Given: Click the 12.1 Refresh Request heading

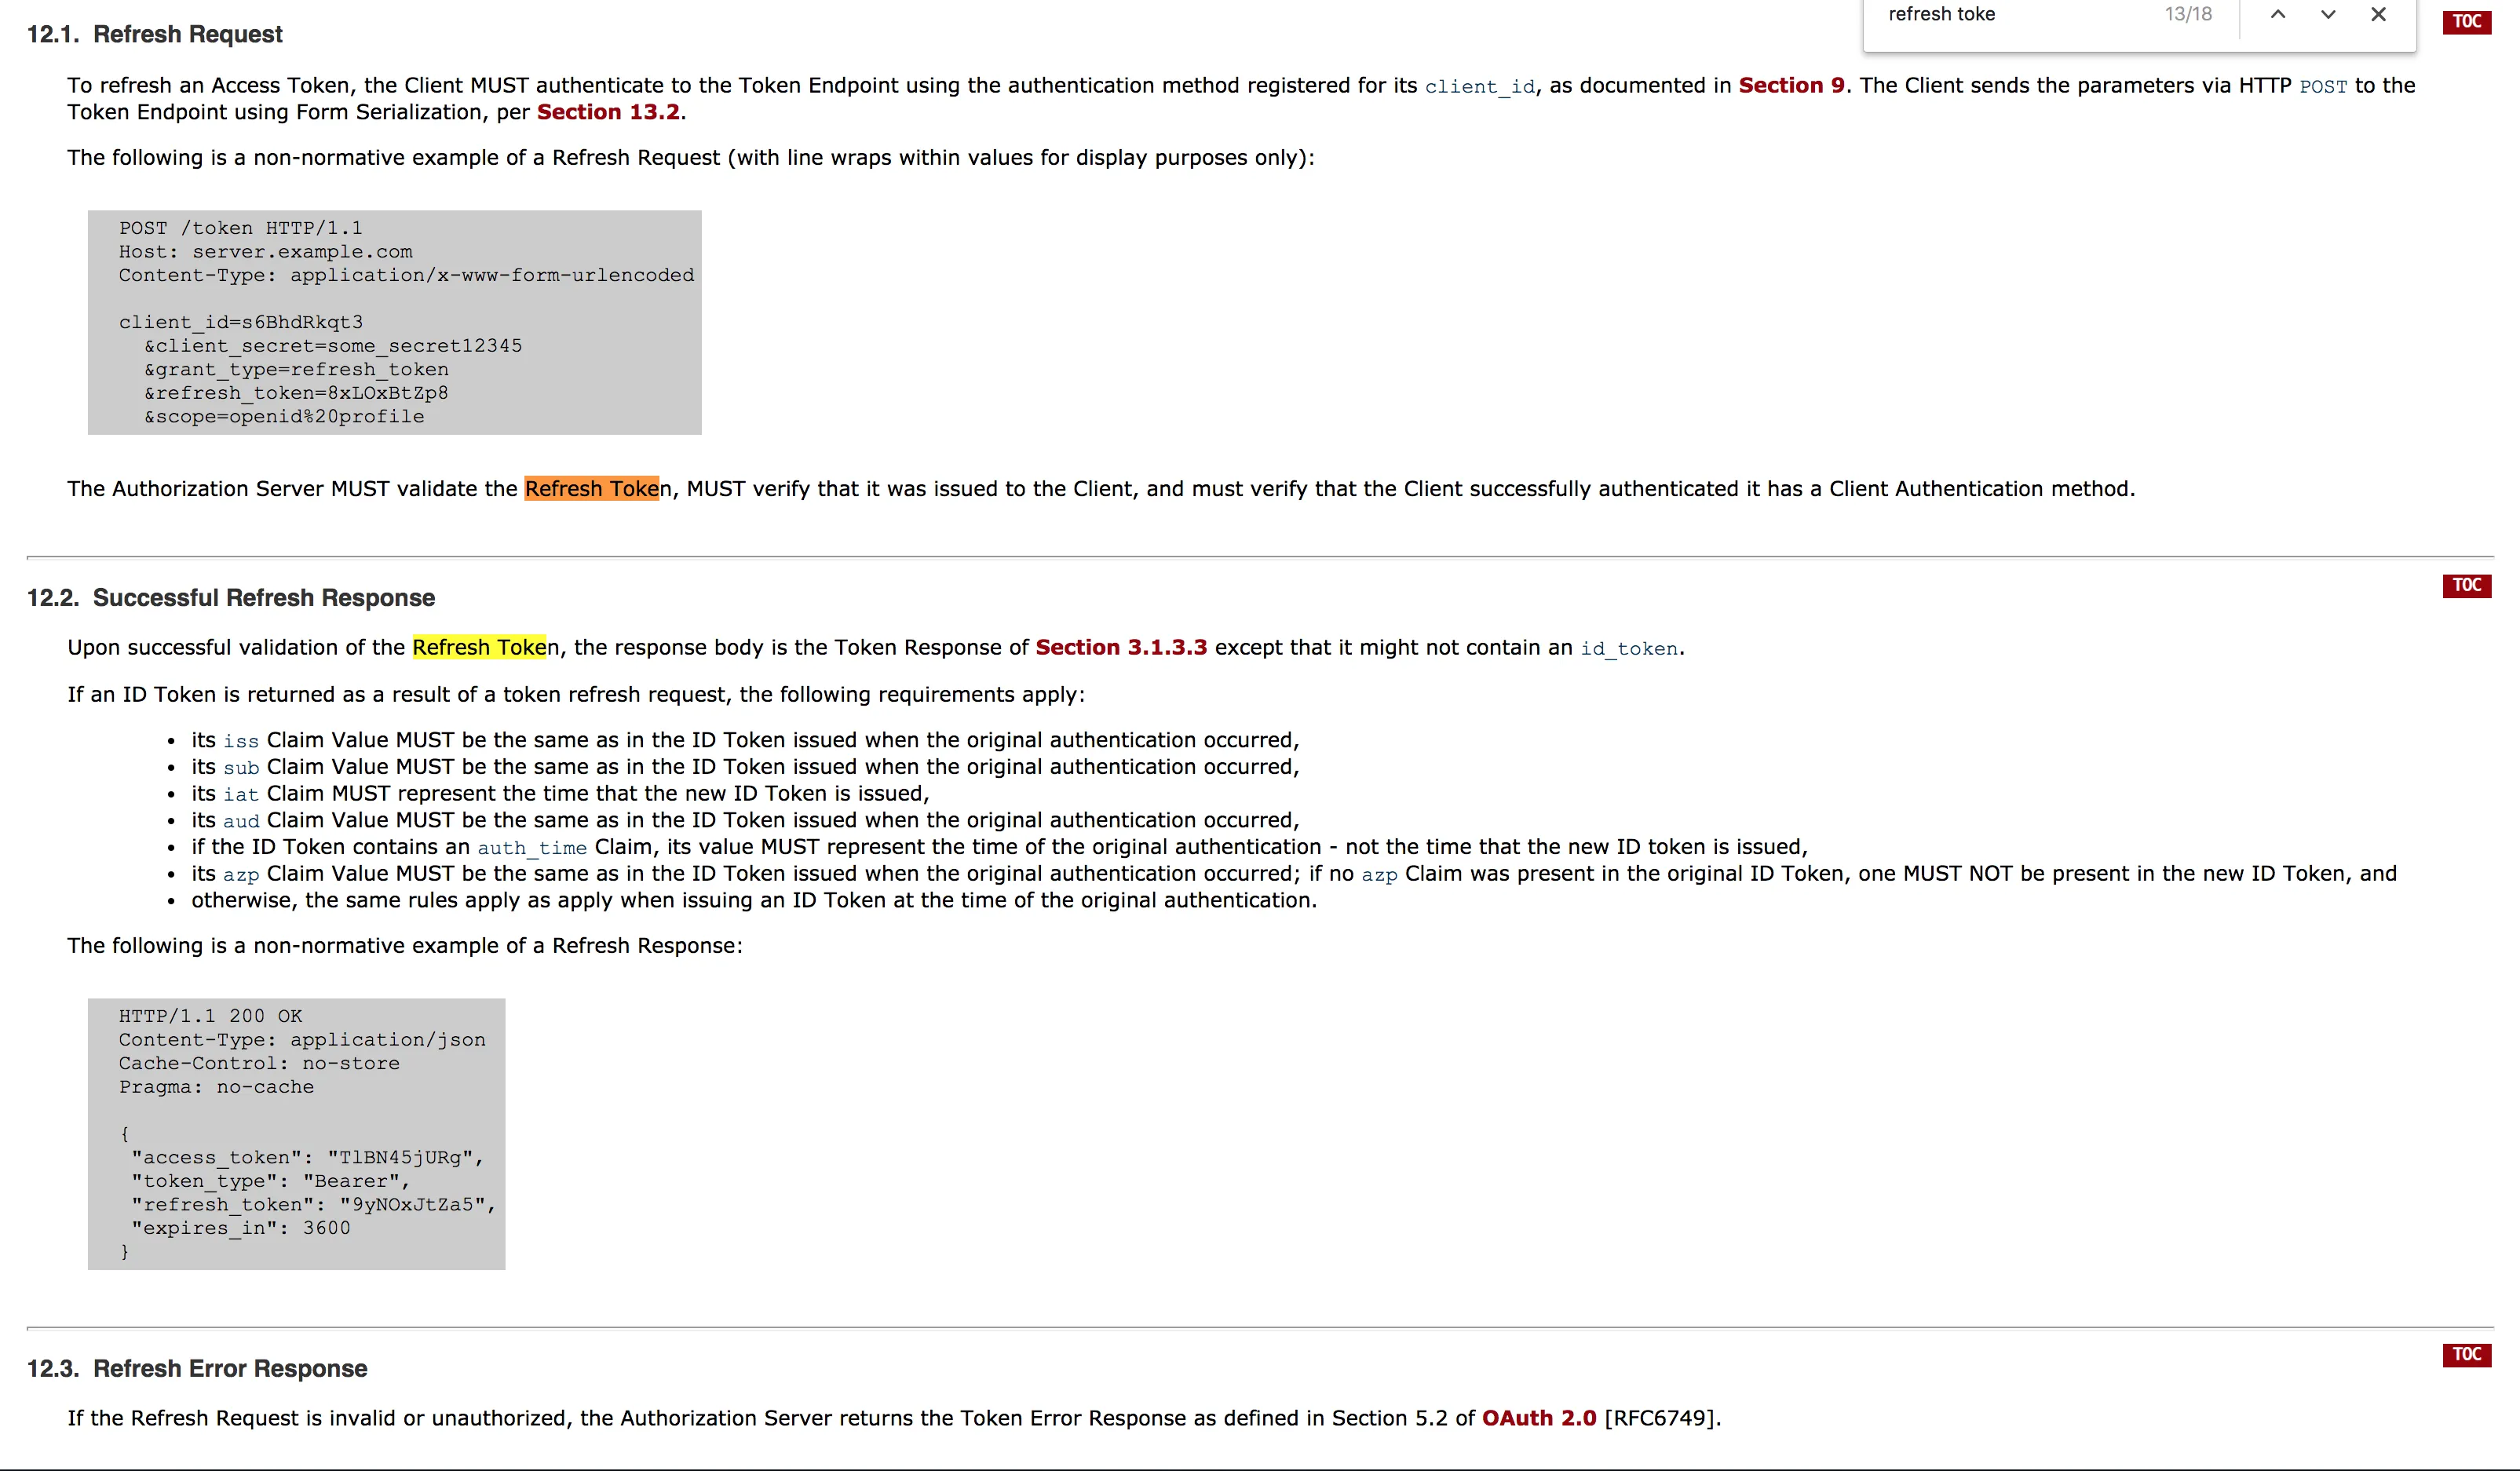Looking at the screenshot, I should tap(155, 35).
